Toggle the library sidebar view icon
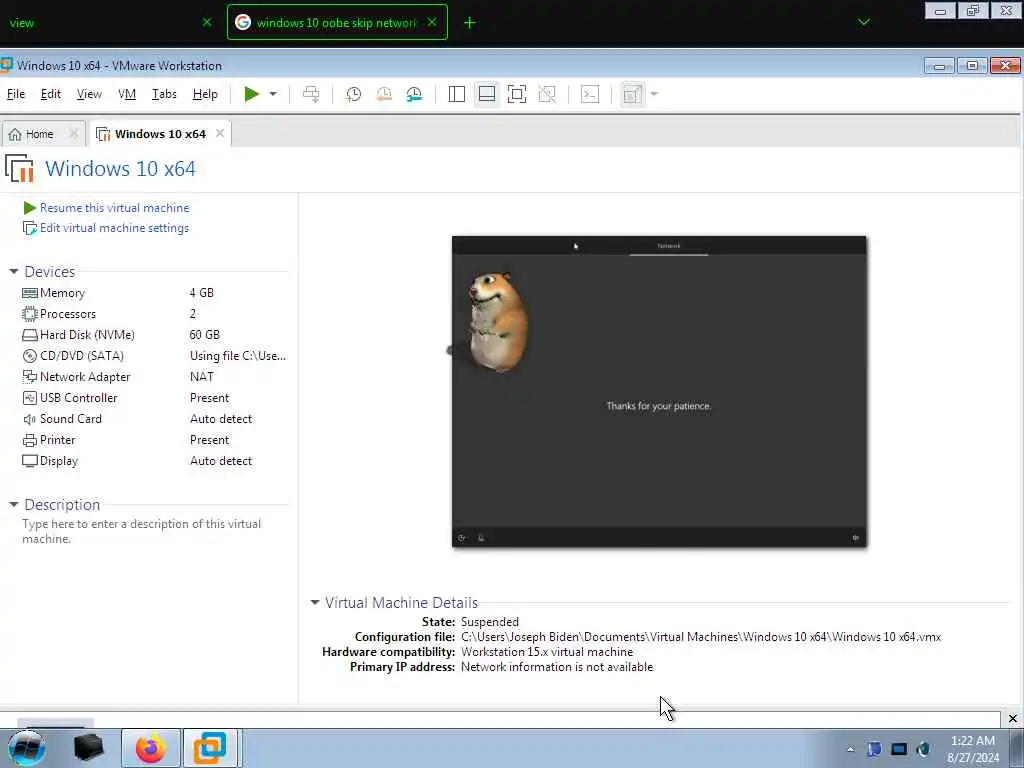The height and width of the screenshot is (768, 1024). (456, 94)
